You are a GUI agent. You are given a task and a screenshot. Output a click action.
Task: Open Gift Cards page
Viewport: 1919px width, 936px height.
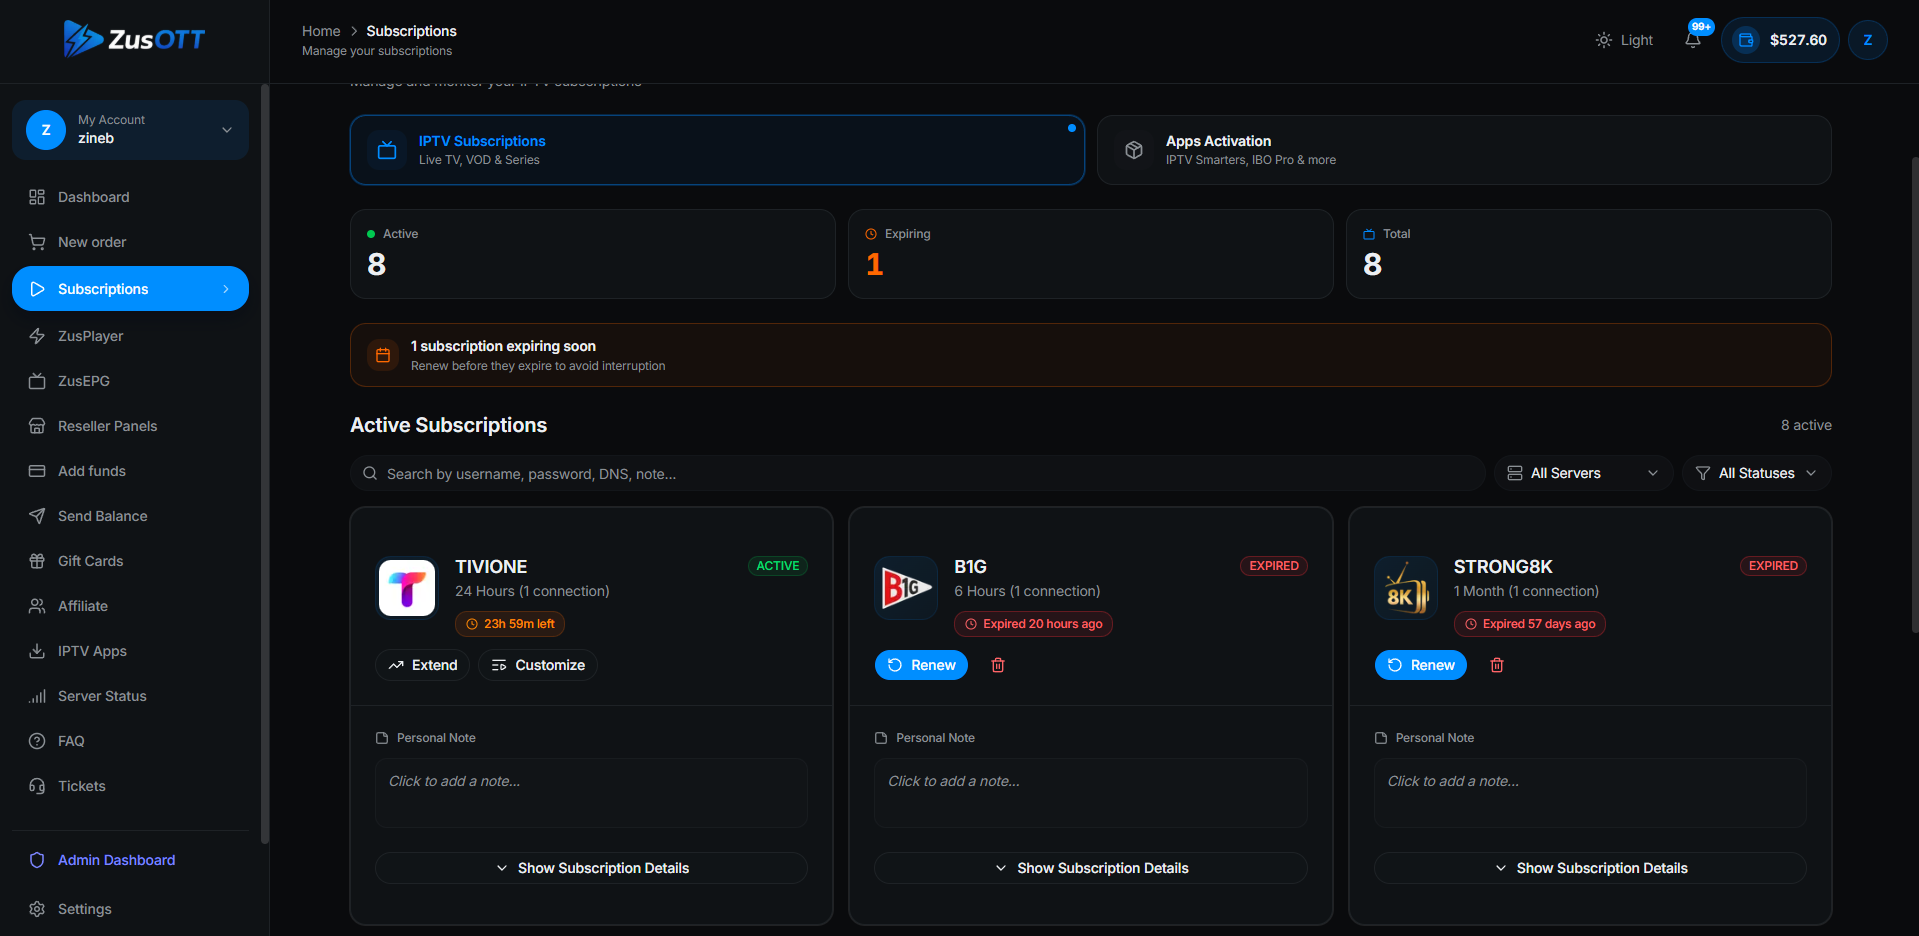pyautogui.click(x=130, y=561)
